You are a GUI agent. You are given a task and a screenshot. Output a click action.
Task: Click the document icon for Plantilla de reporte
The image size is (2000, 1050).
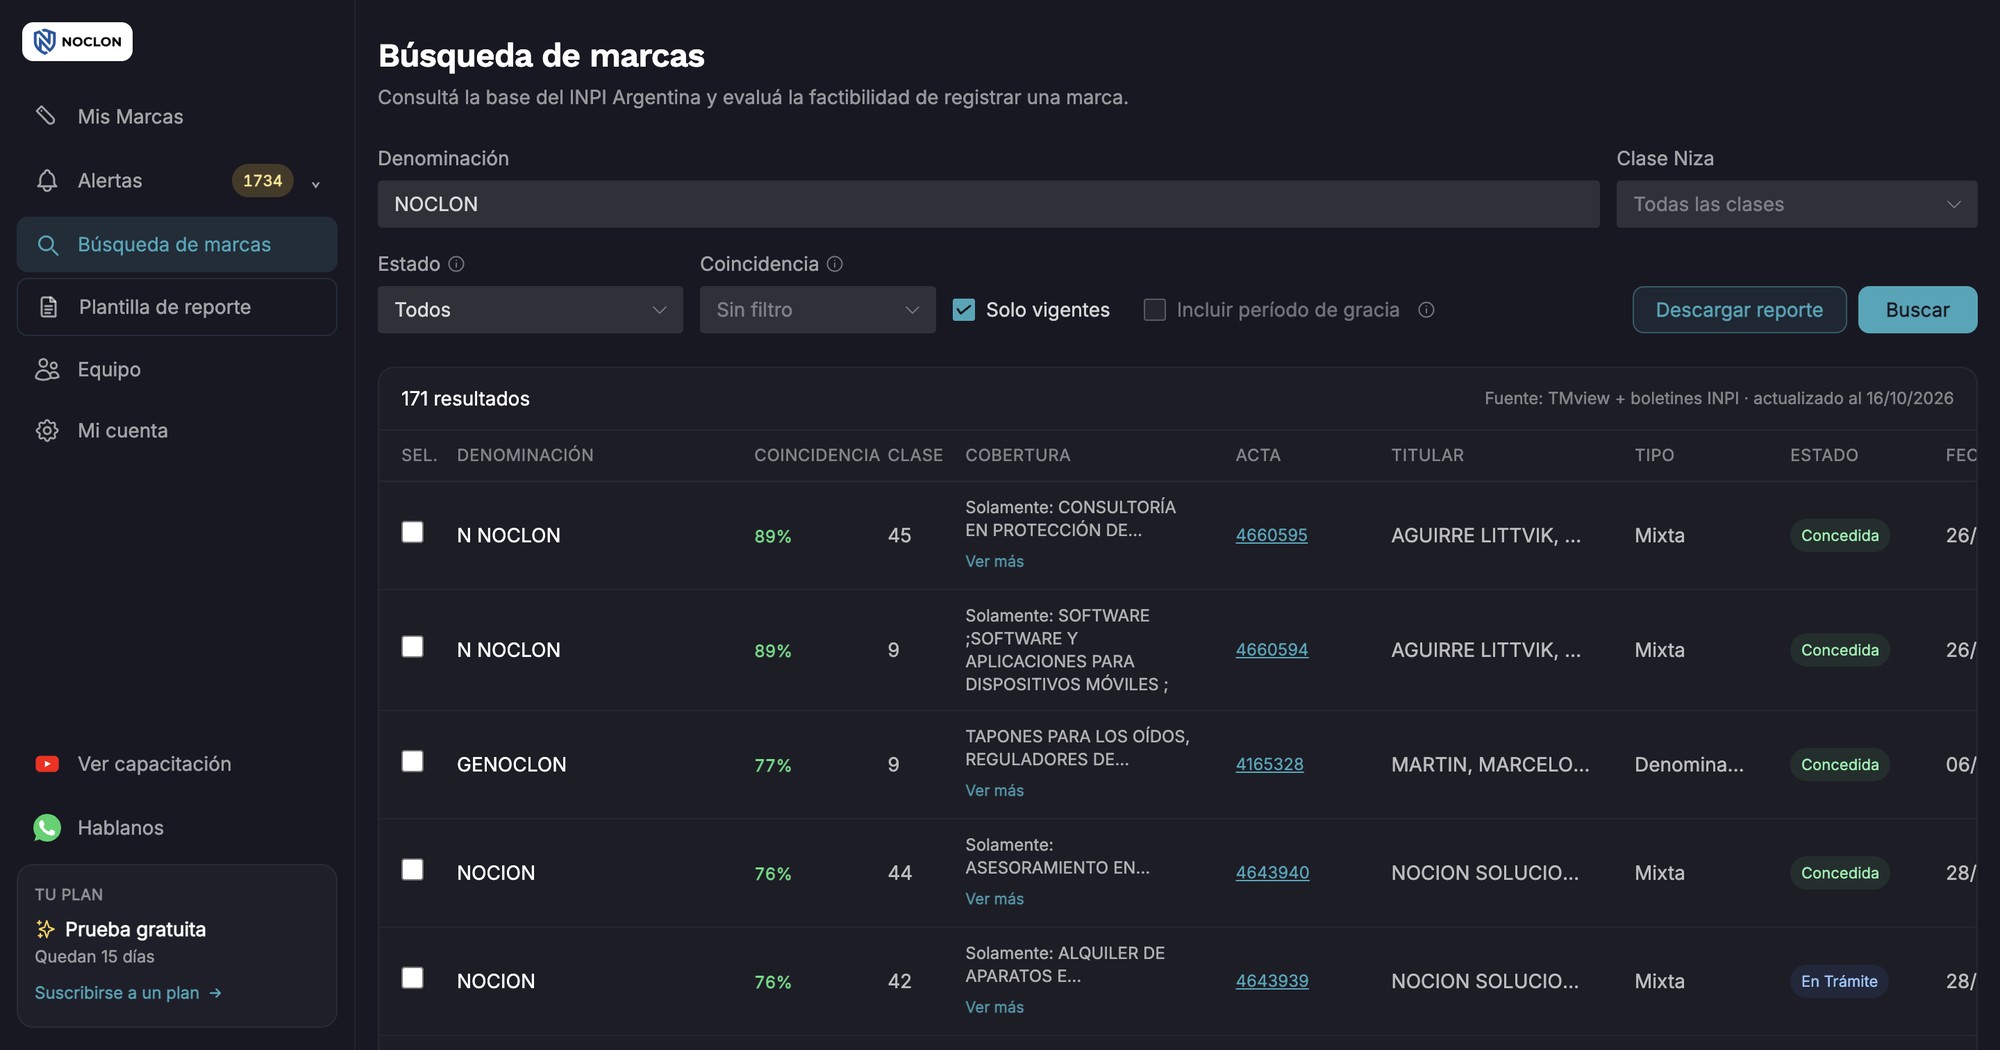pyautogui.click(x=48, y=307)
